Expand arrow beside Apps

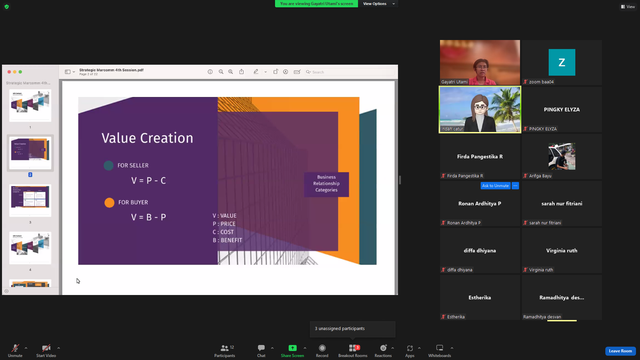pyautogui.click(x=419, y=348)
